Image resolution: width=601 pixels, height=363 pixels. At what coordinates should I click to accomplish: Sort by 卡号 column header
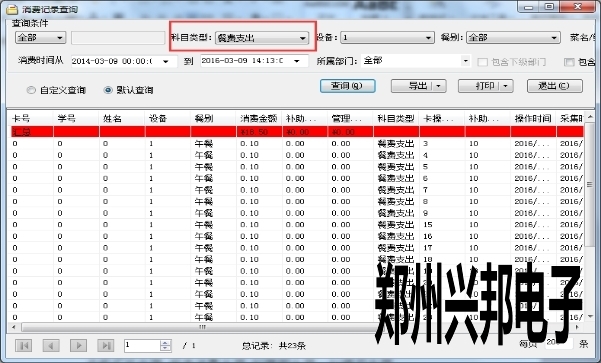tap(31, 118)
